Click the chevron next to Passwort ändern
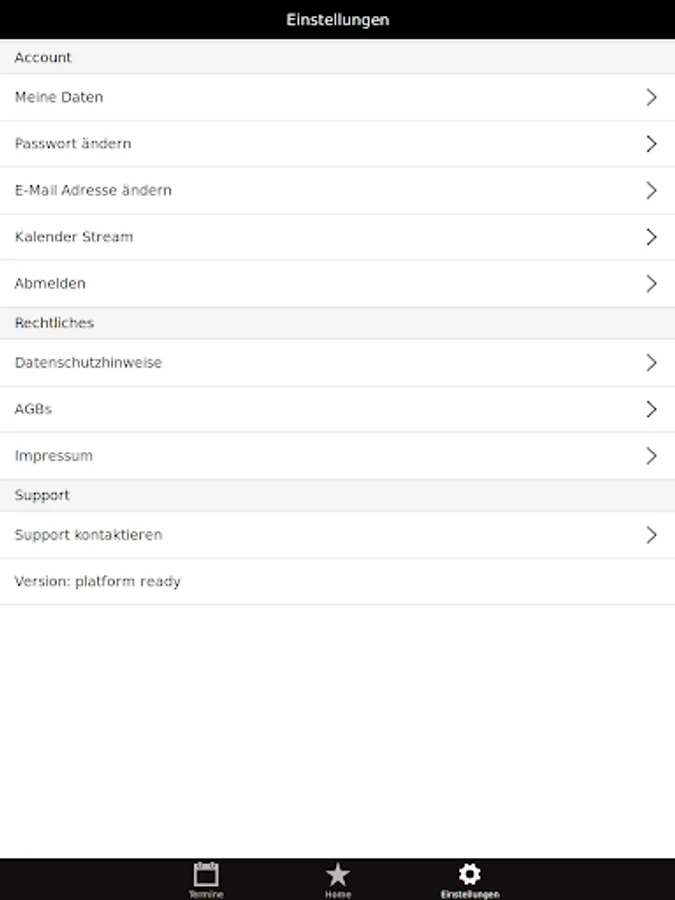675x900 pixels. pos(651,144)
